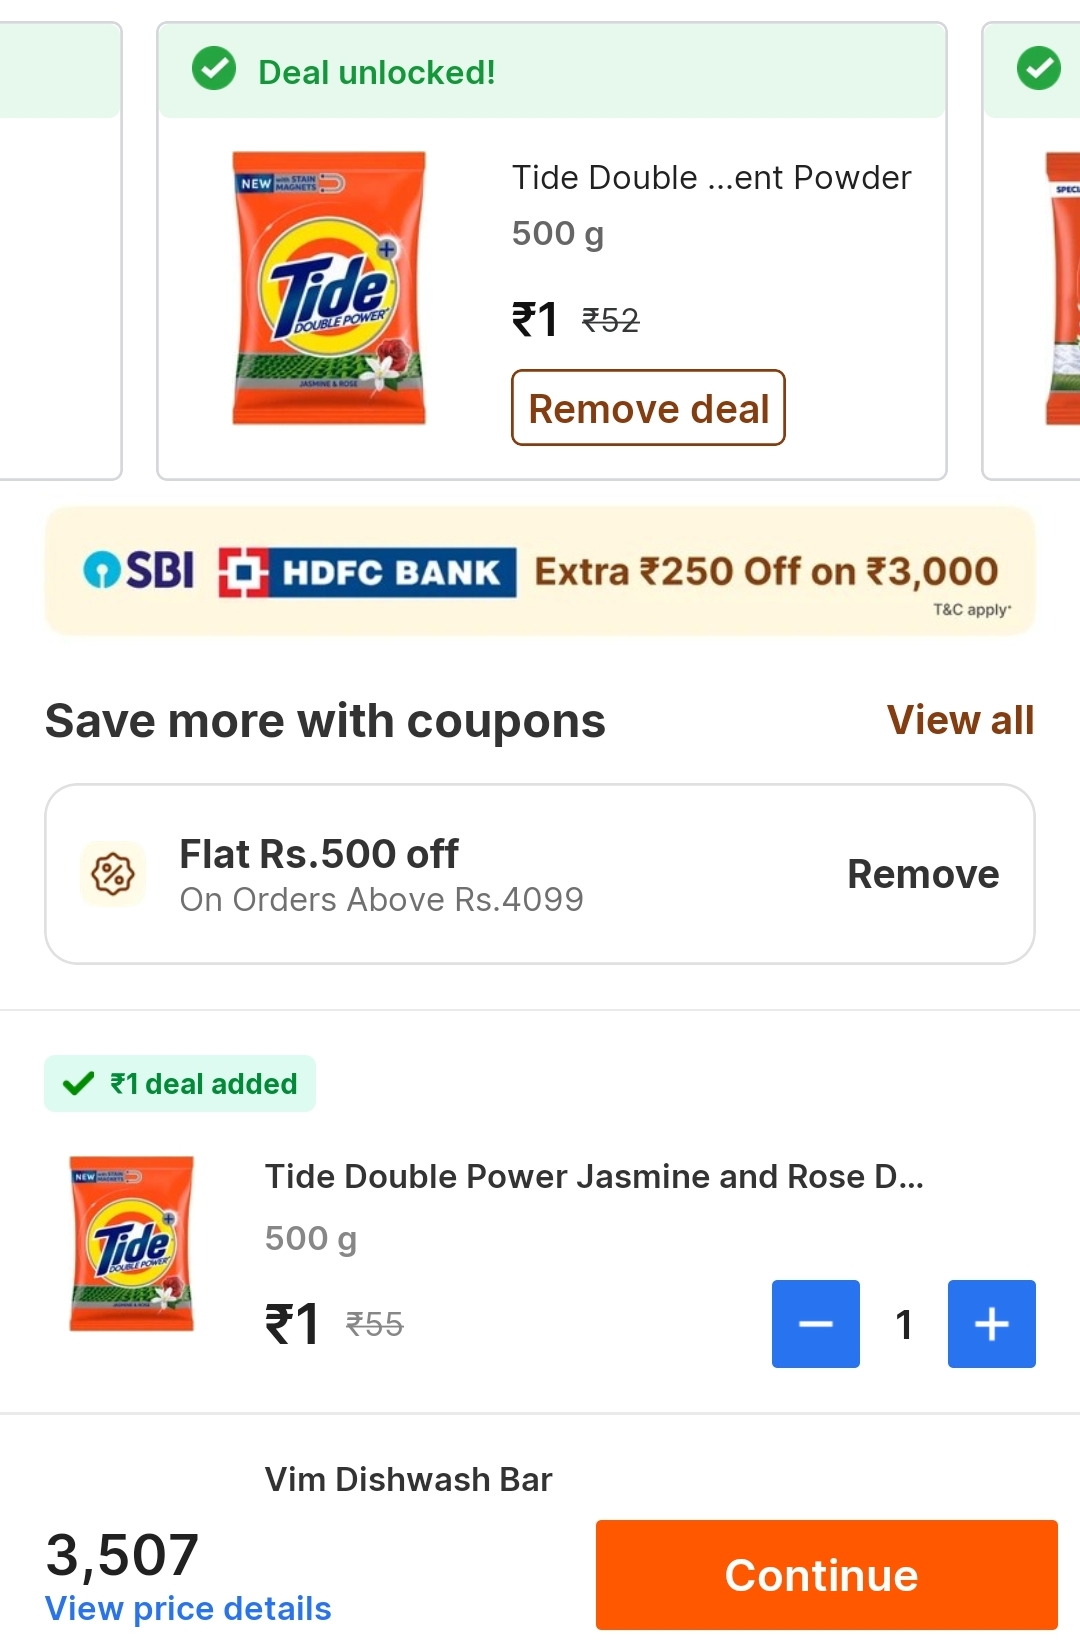This screenshot has width=1080, height=1643.
Task: Open View all coupons
Action: pos(959,719)
